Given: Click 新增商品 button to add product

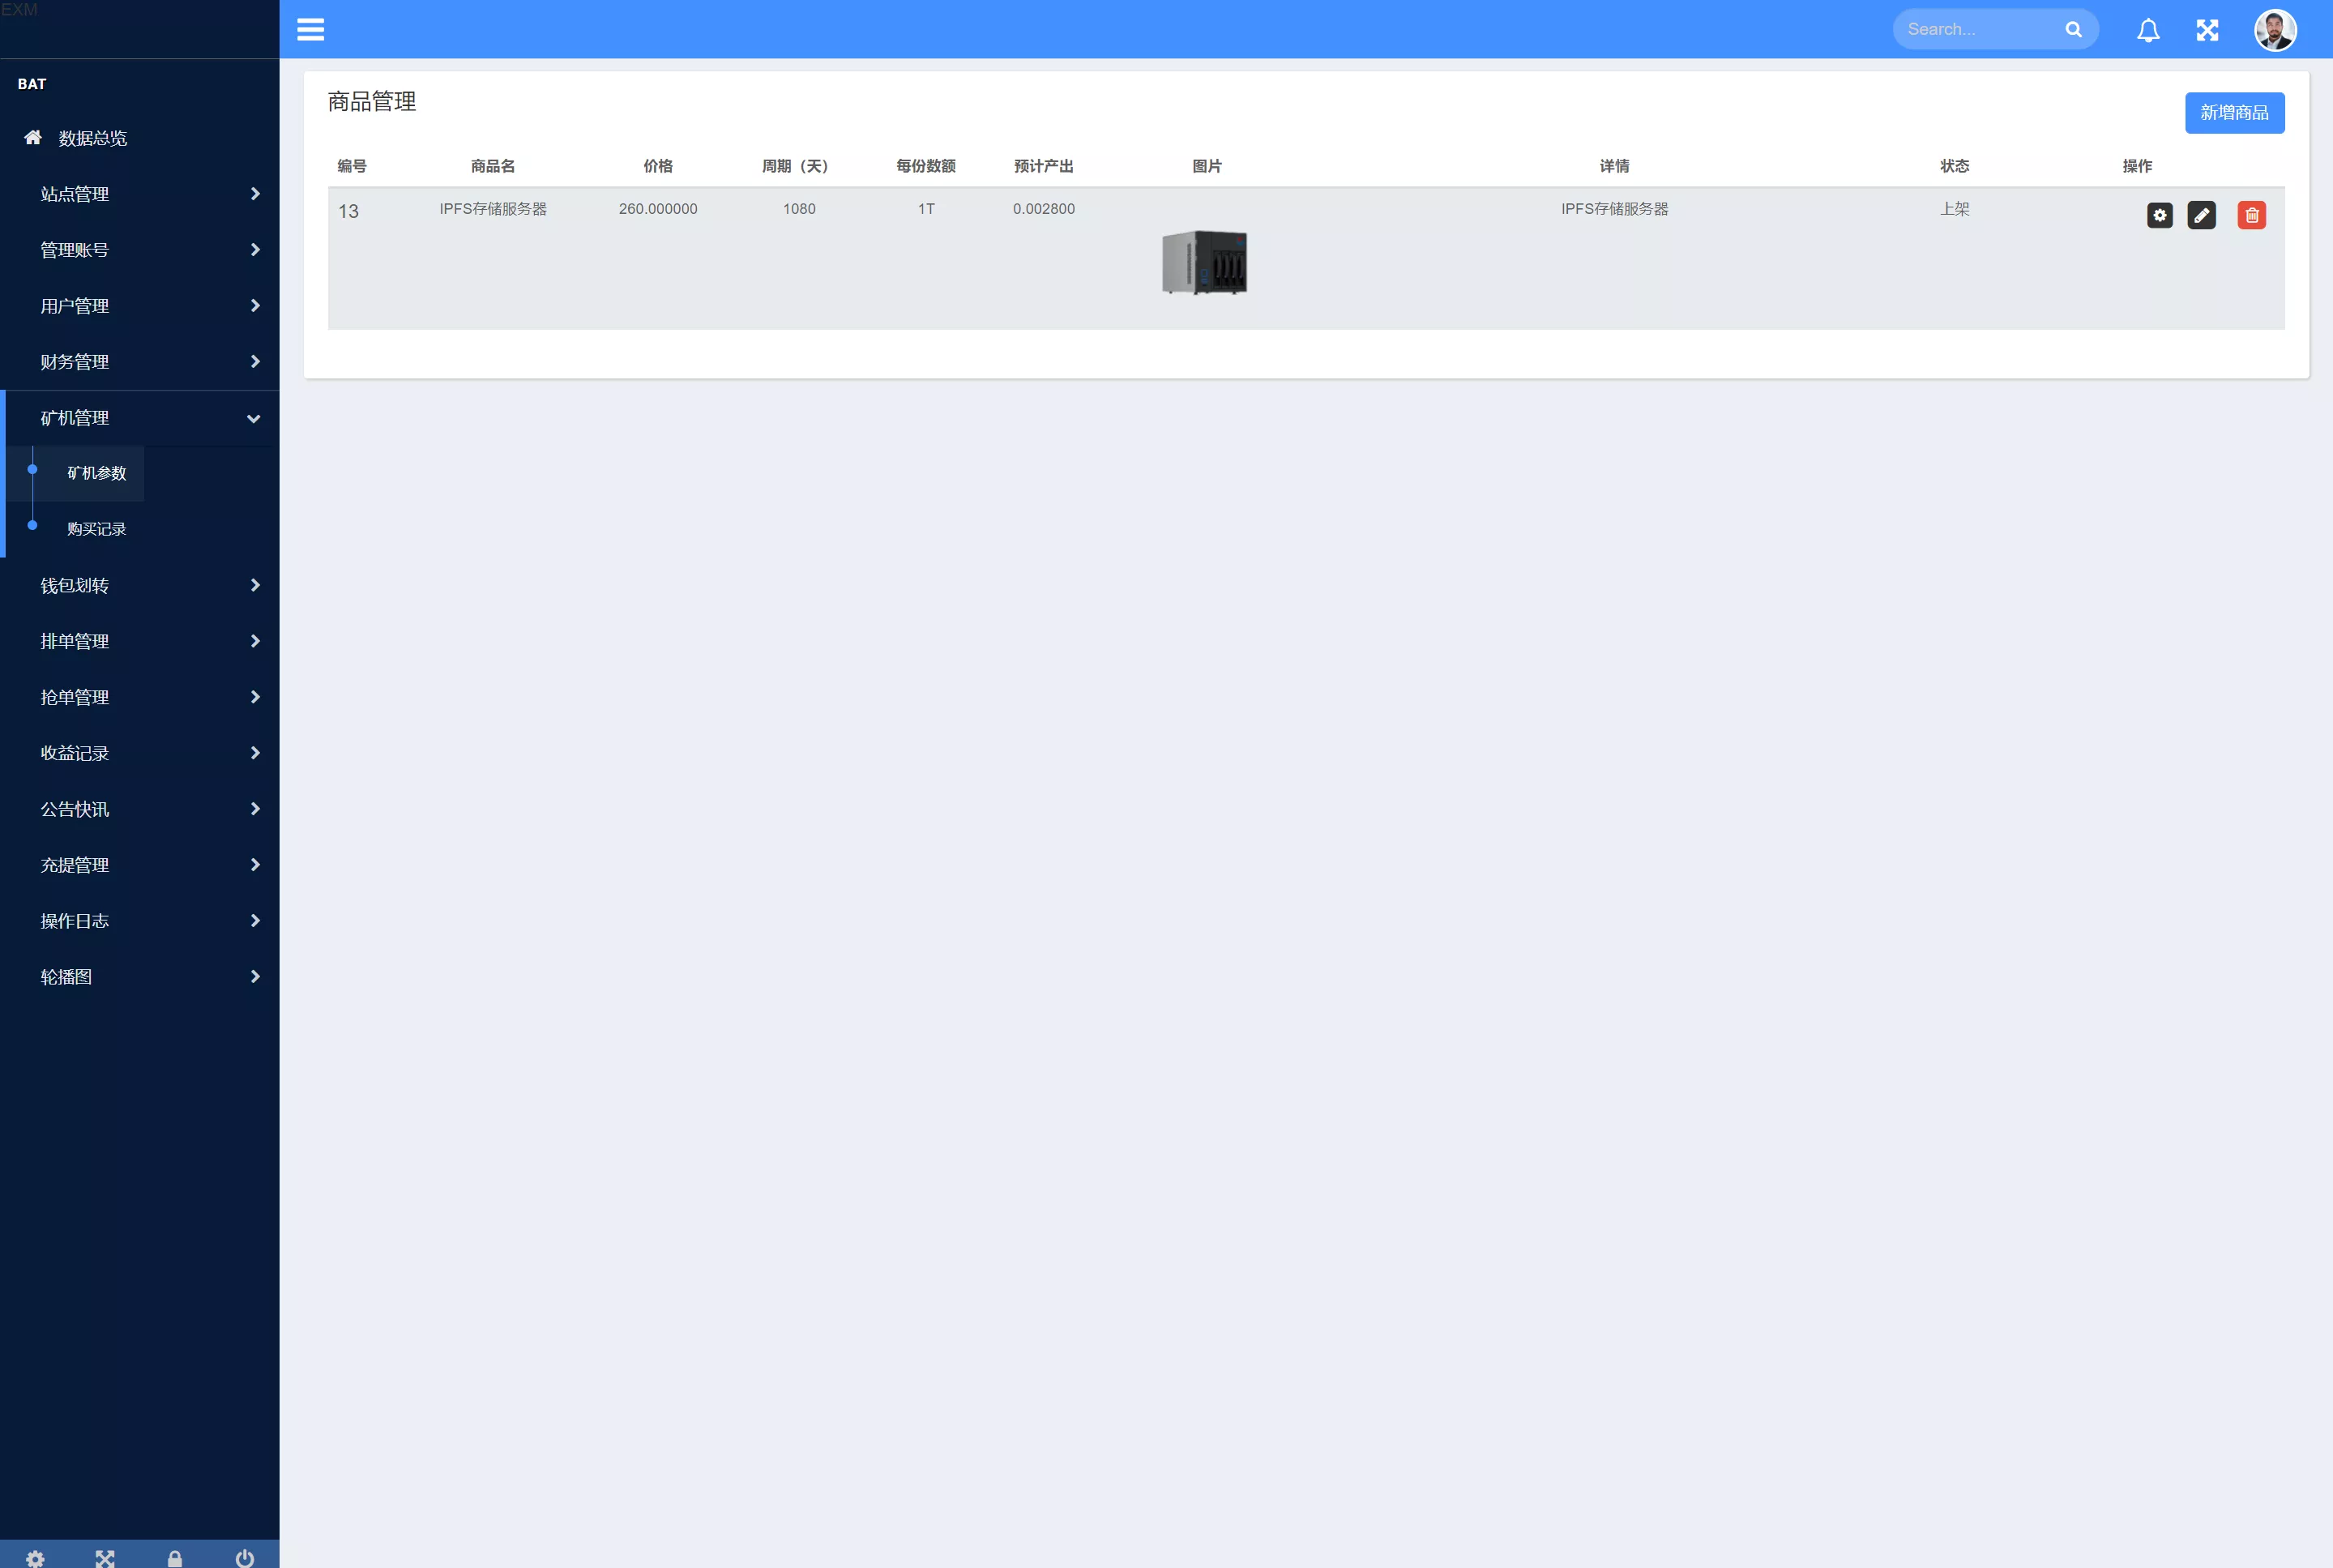Looking at the screenshot, I should [2235, 112].
